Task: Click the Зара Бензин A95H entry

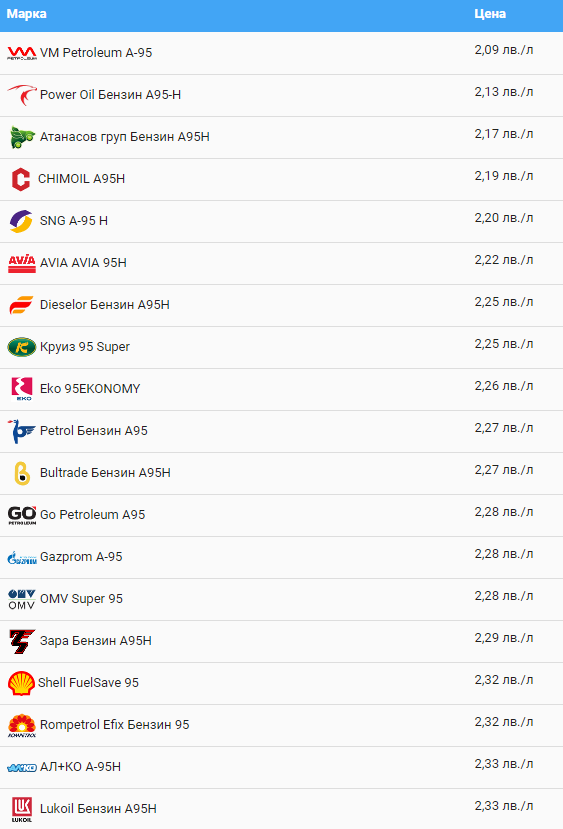Action: tap(96, 641)
